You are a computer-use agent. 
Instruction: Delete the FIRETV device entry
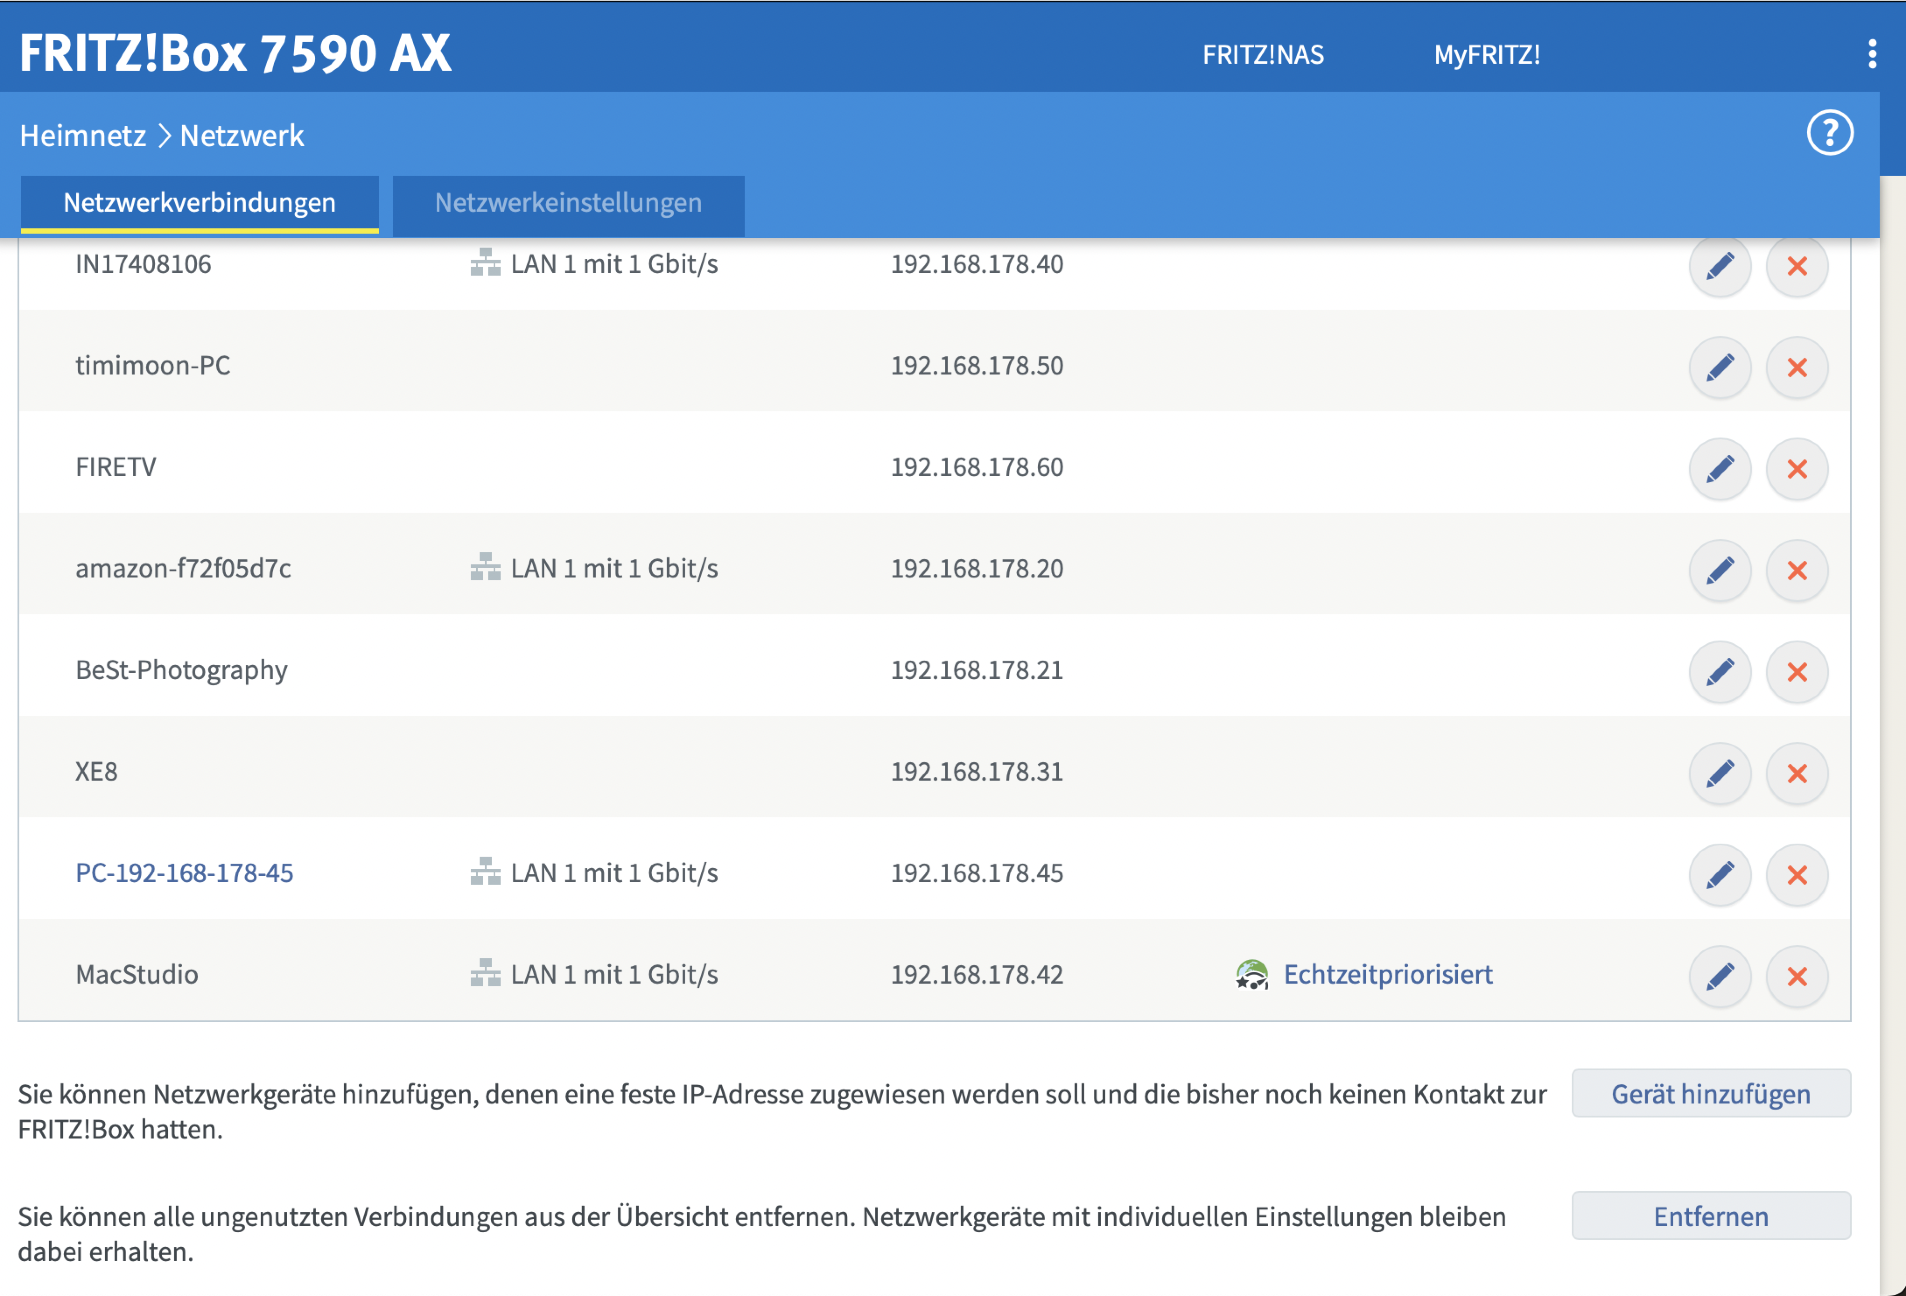(1797, 469)
